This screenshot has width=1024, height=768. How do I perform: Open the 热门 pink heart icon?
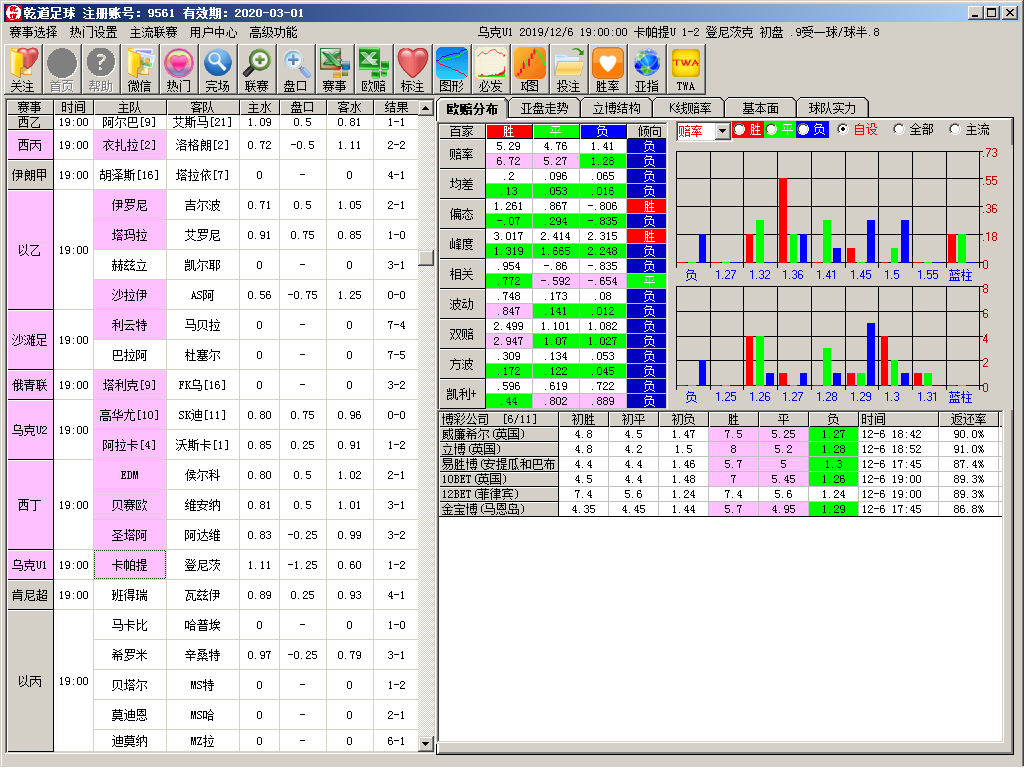pyautogui.click(x=178, y=69)
